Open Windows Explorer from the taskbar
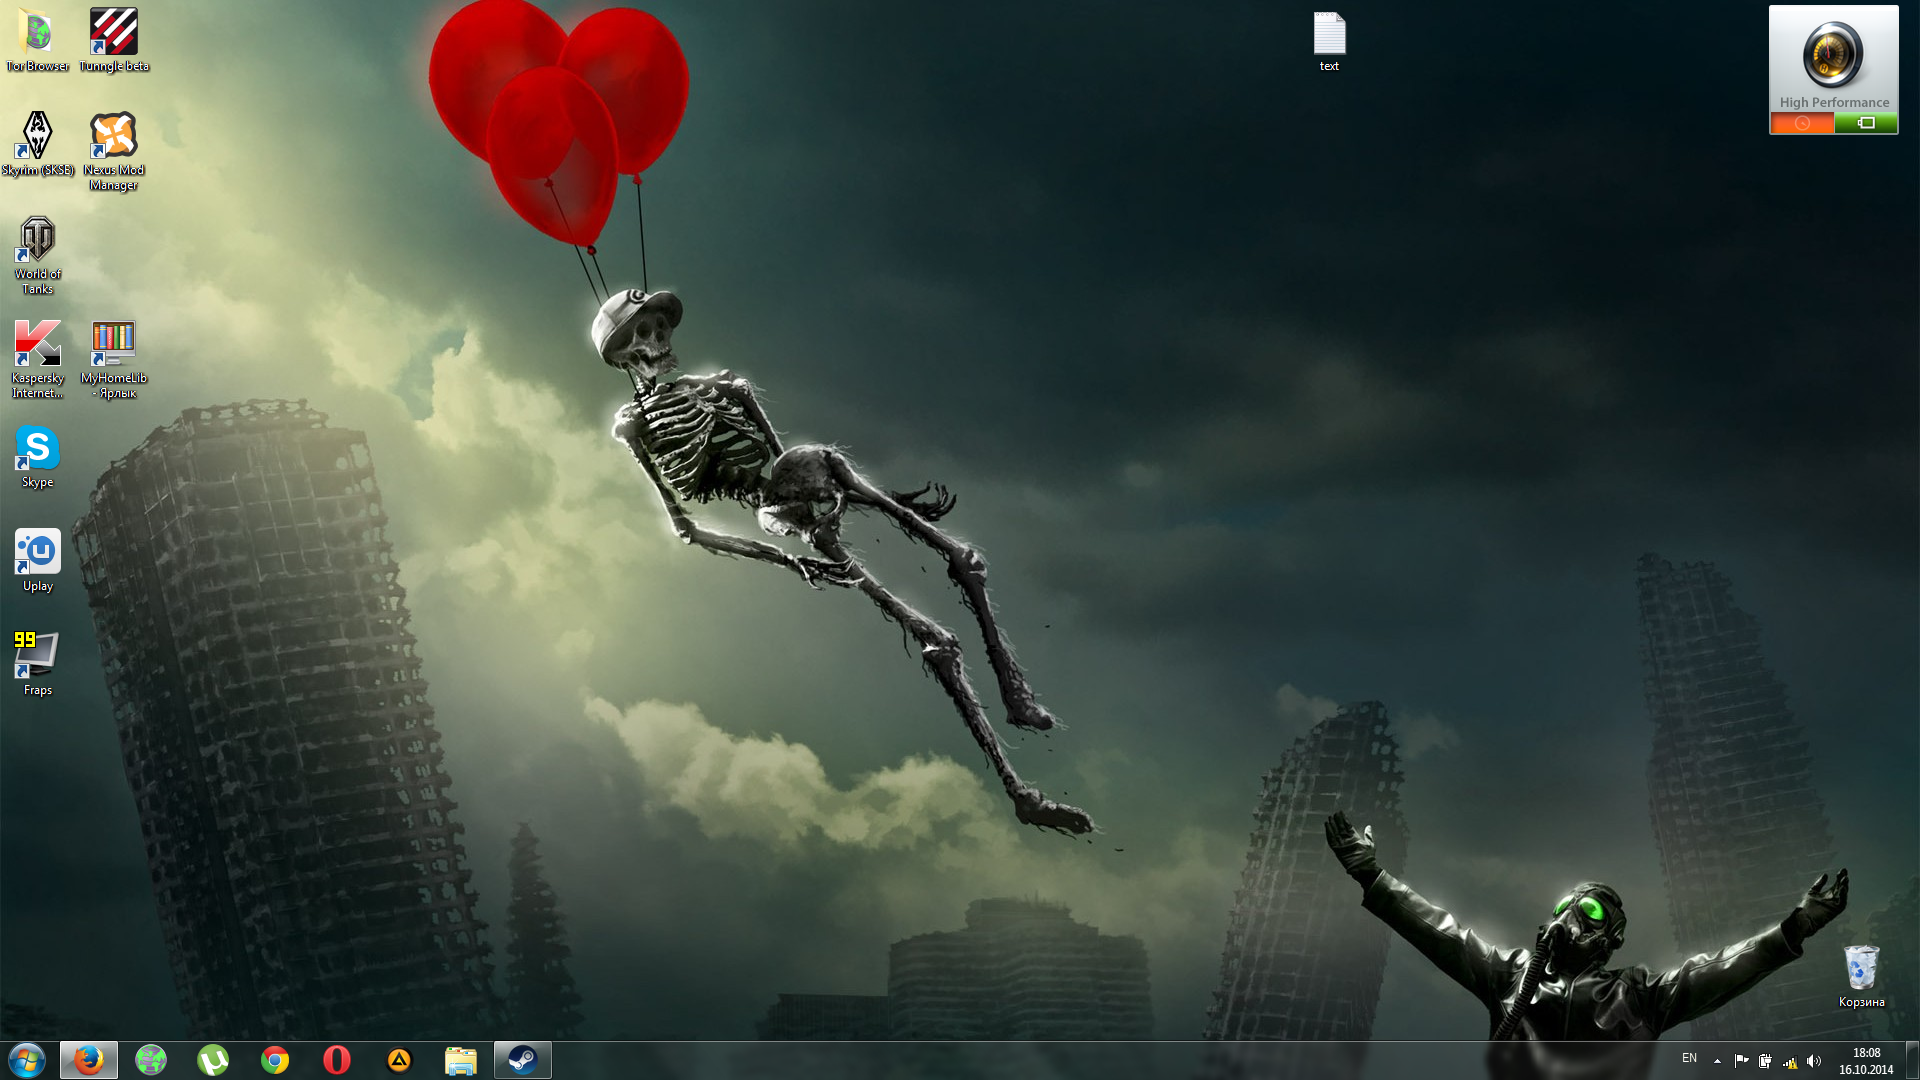1920x1080 pixels. pyautogui.click(x=461, y=1060)
